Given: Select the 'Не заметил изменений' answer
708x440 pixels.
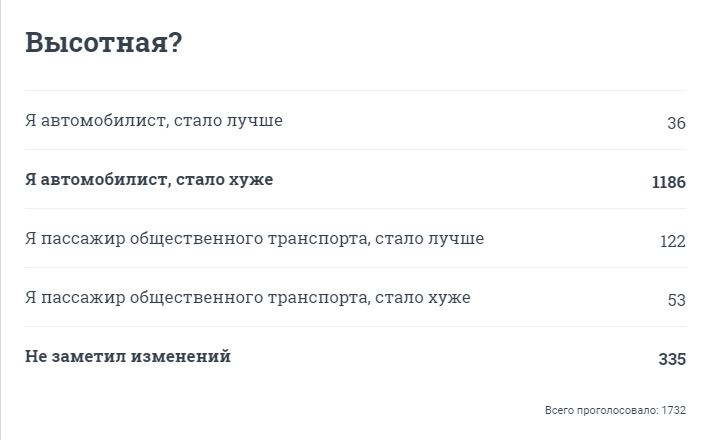Looking at the screenshot, I should coord(128,356).
